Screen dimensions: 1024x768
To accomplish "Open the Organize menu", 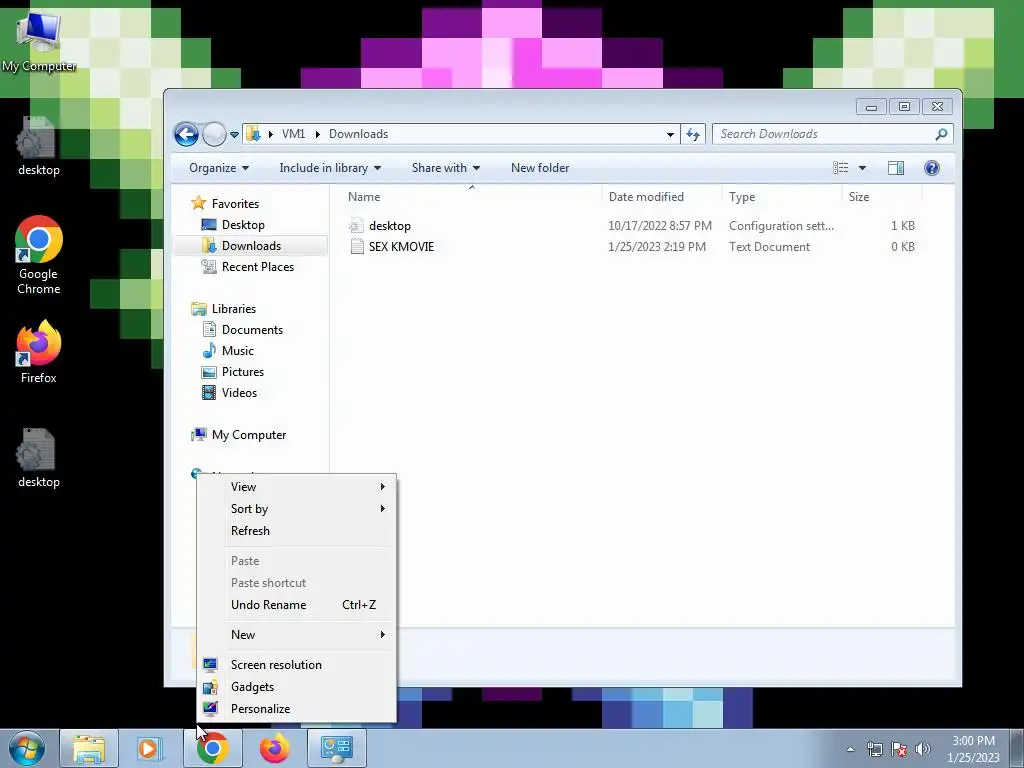I will tap(219, 168).
